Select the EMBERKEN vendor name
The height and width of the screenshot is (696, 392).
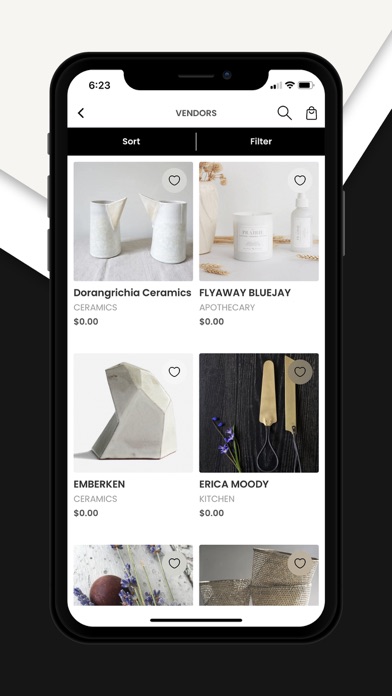coord(99,484)
